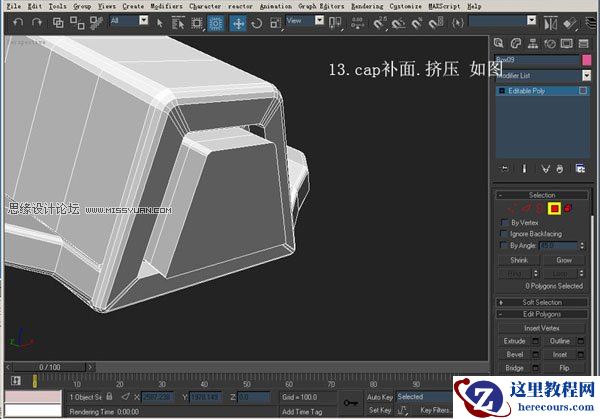
Task: Select the Polygon sub-object level icon
Action: (x=554, y=209)
